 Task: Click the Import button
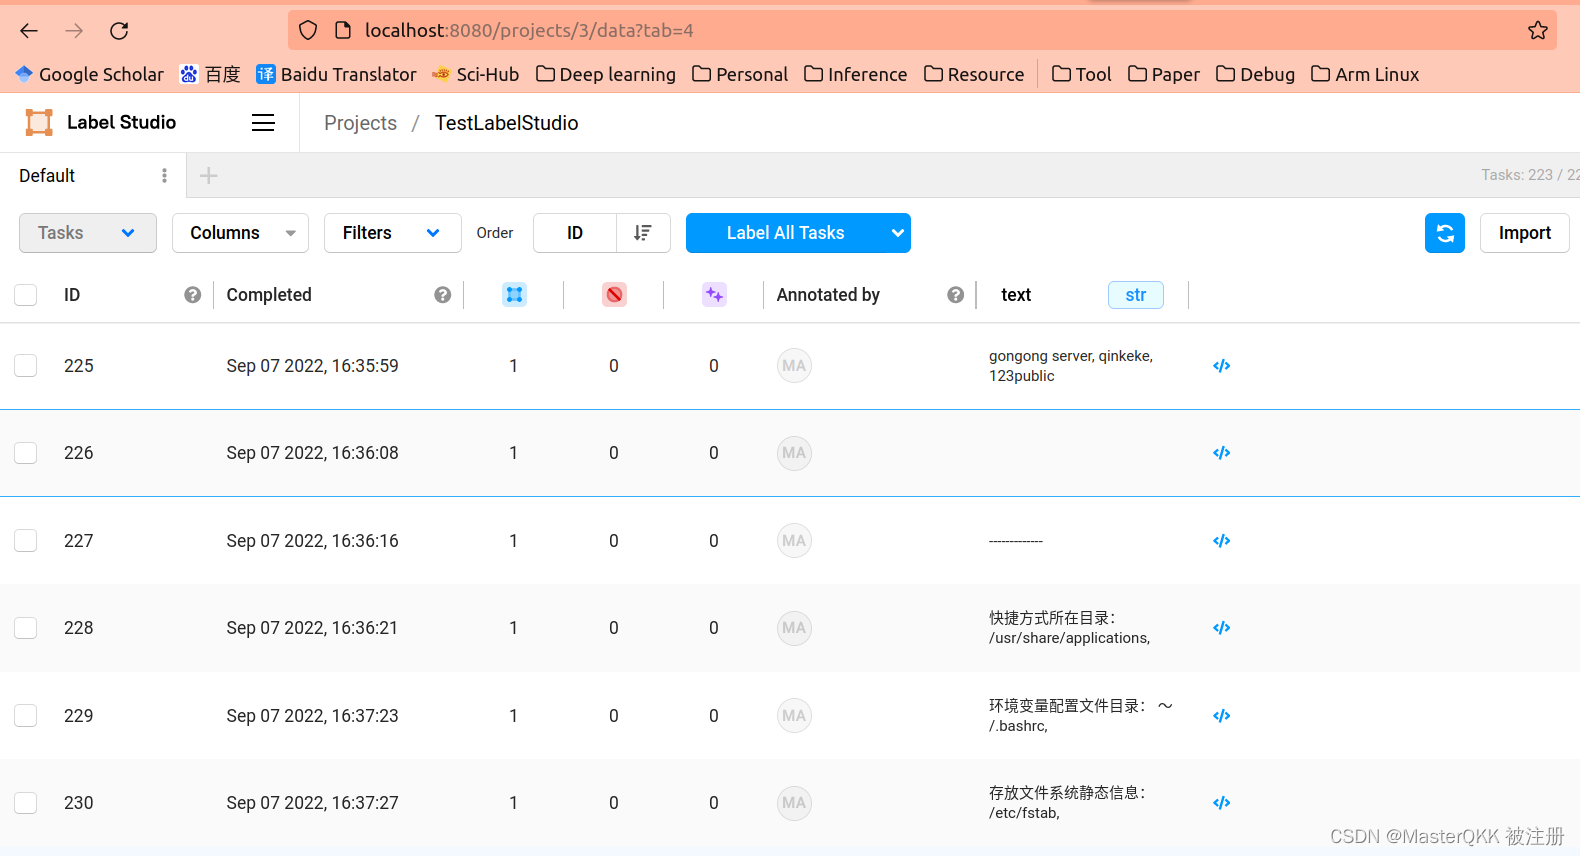1525,233
